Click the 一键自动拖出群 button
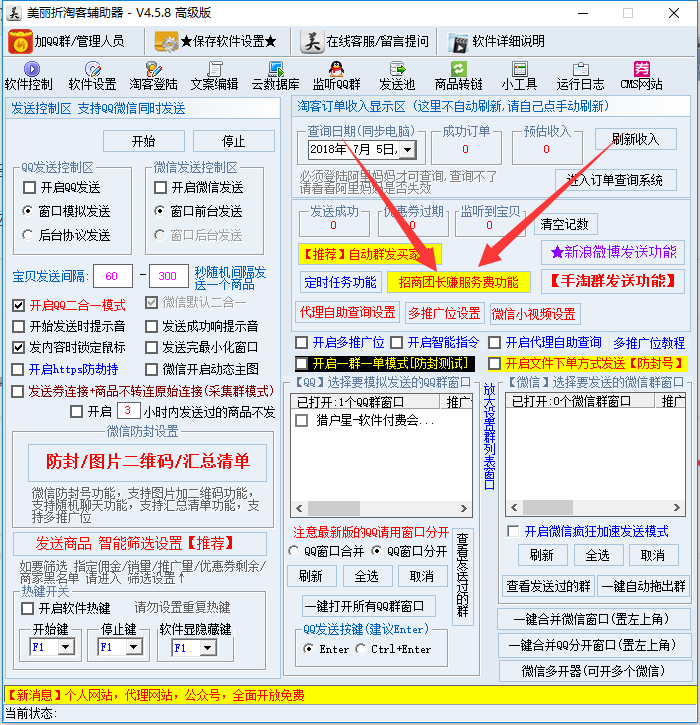Image resolution: width=700 pixels, height=725 pixels. [644, 586]
